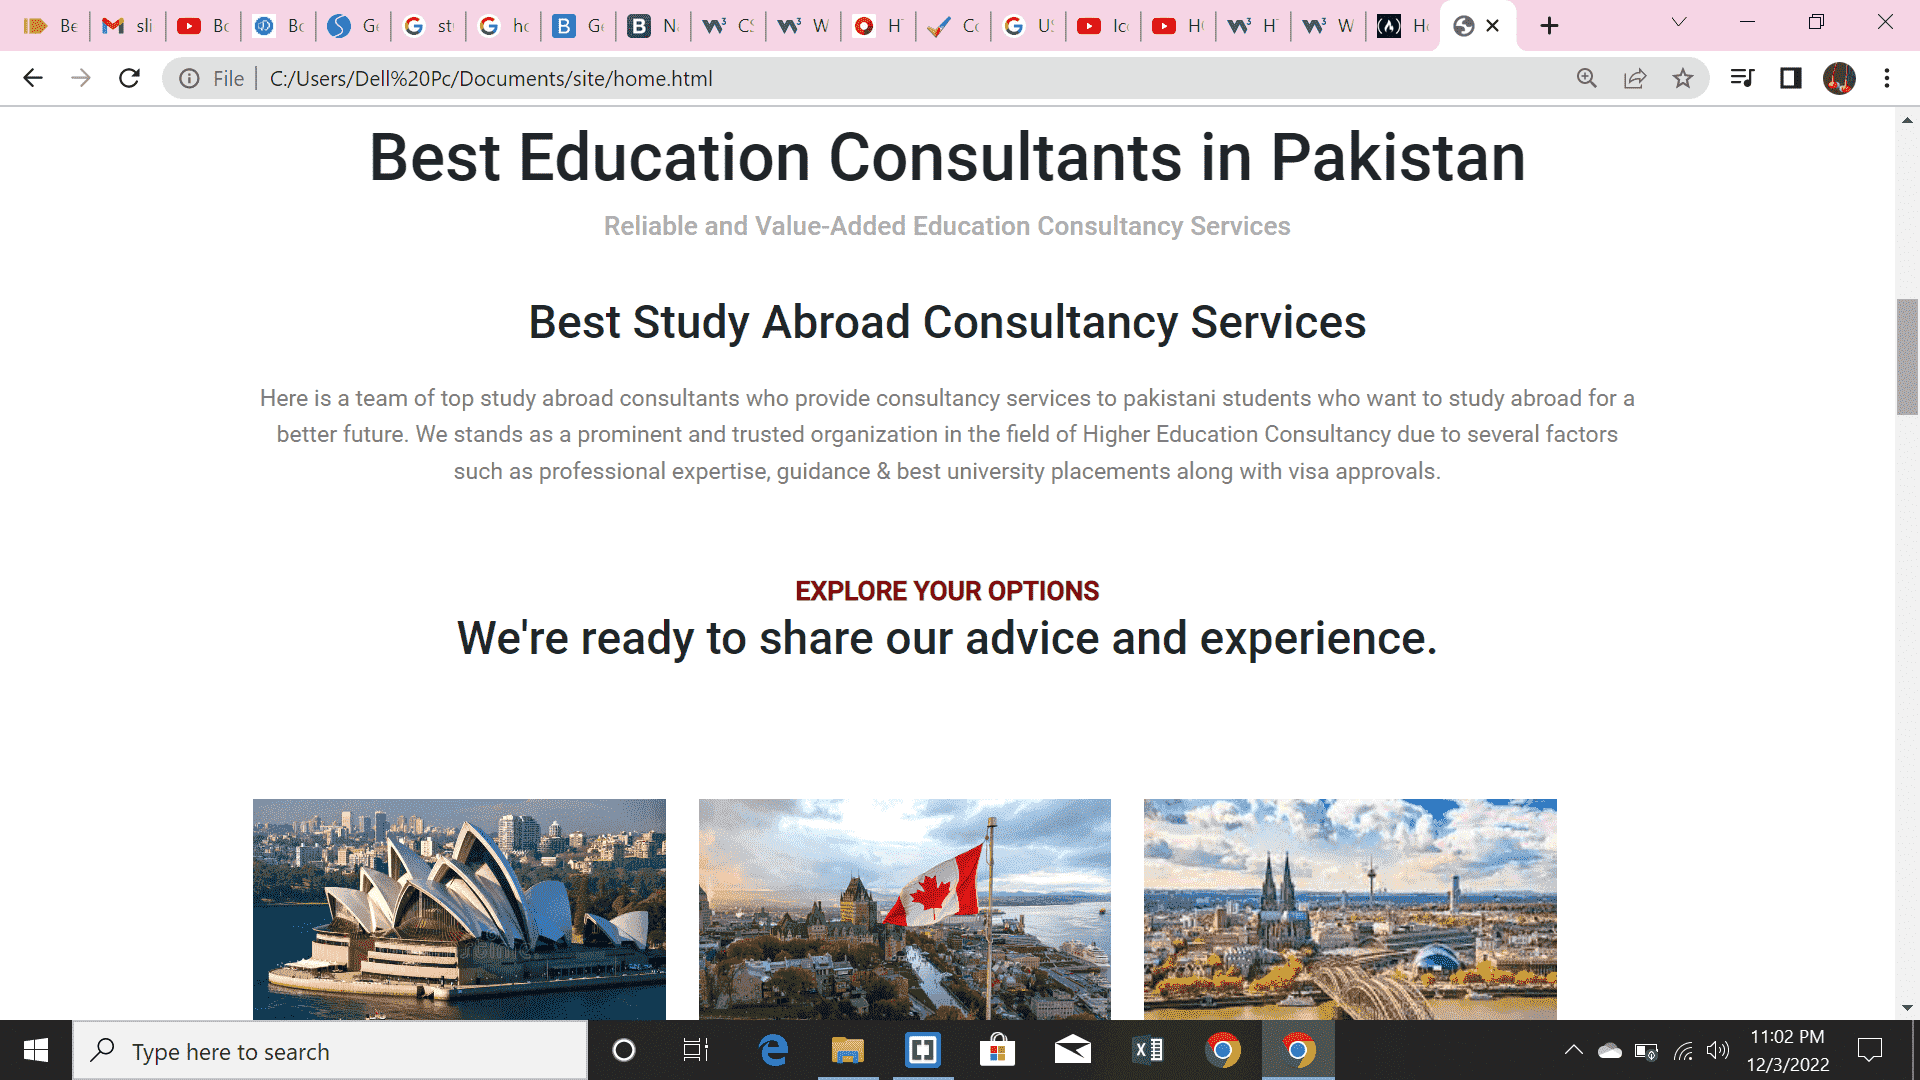Switch to the Gmail tab

coord(128,26)
